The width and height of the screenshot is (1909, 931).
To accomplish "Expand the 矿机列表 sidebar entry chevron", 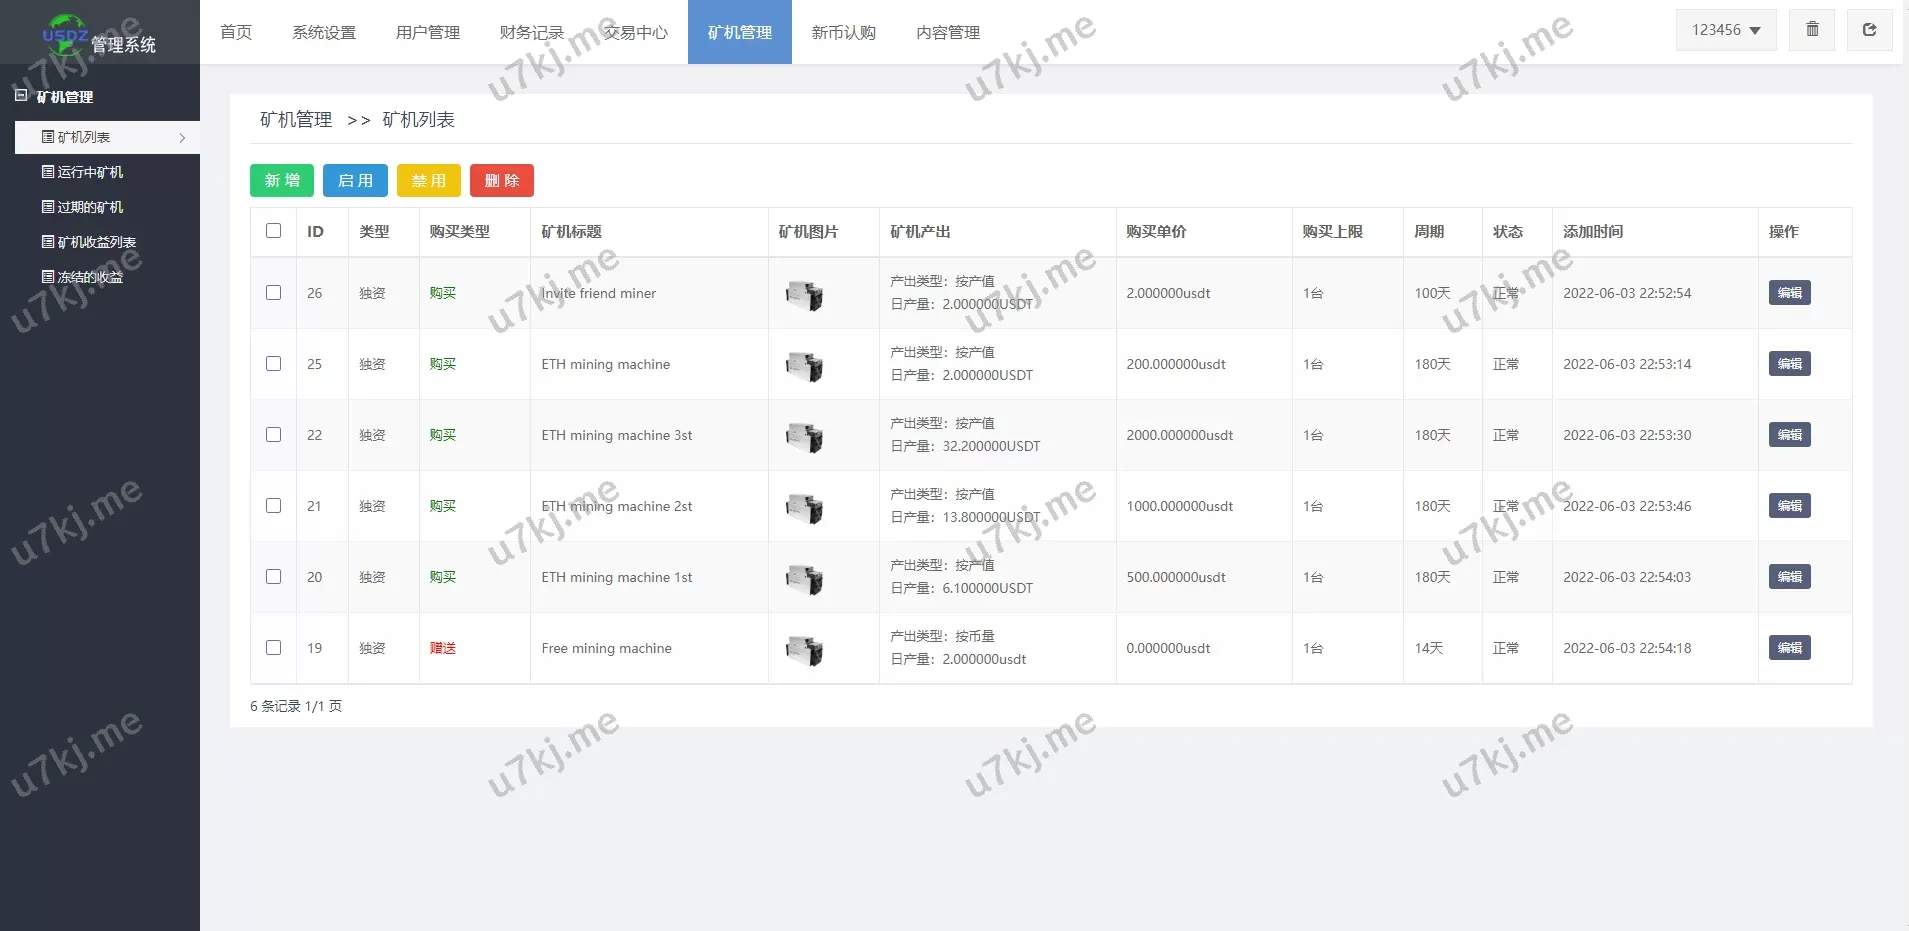I will click(x=183, y=137).
